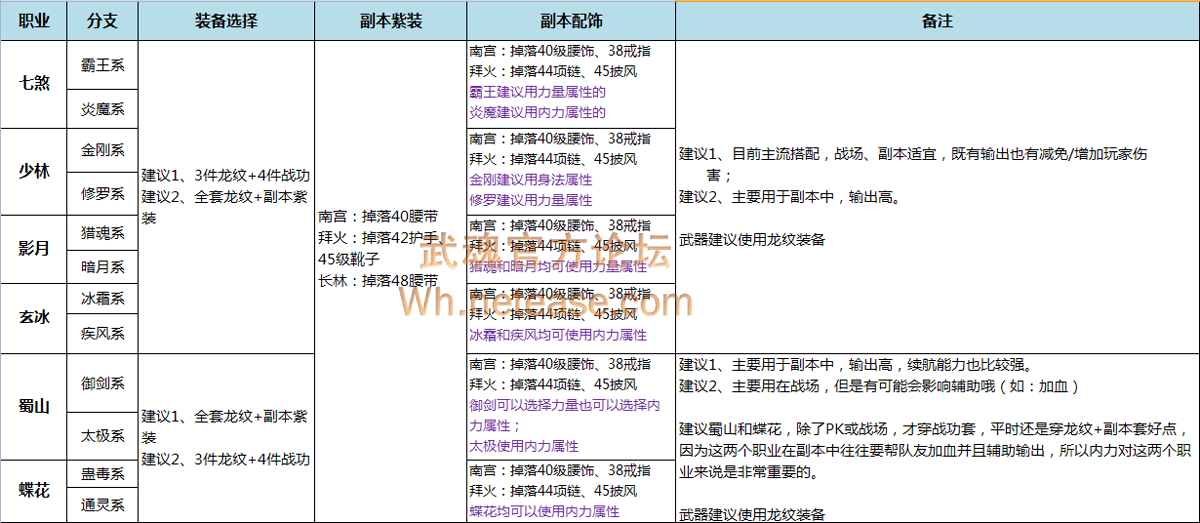The height and width of the screenshot is (523, 1200).
Task: Click the 影月 class cell
Action: tap(33, 249)
